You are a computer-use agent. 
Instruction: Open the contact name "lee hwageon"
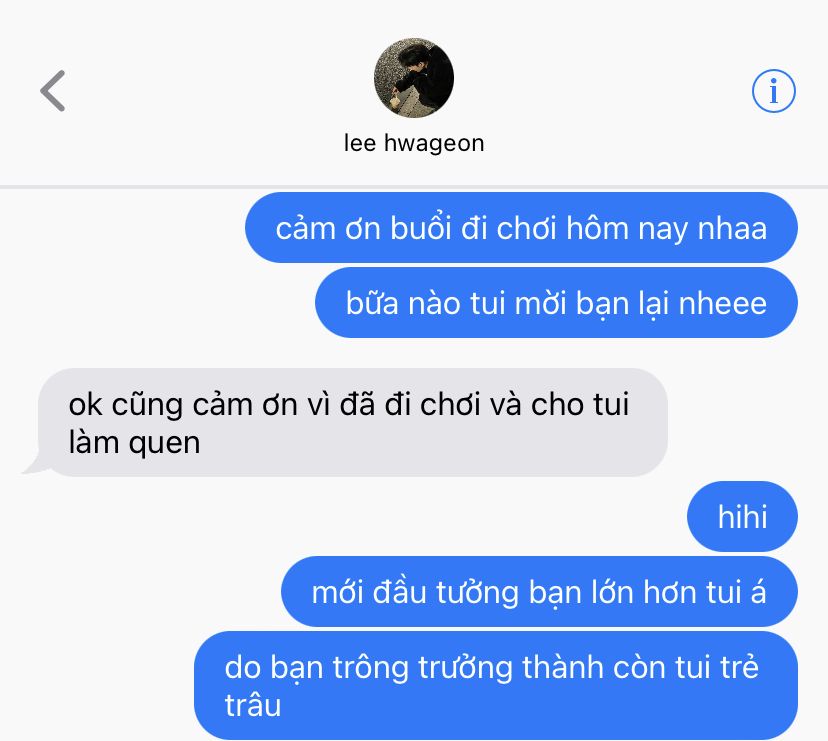(x=413, y=143)
